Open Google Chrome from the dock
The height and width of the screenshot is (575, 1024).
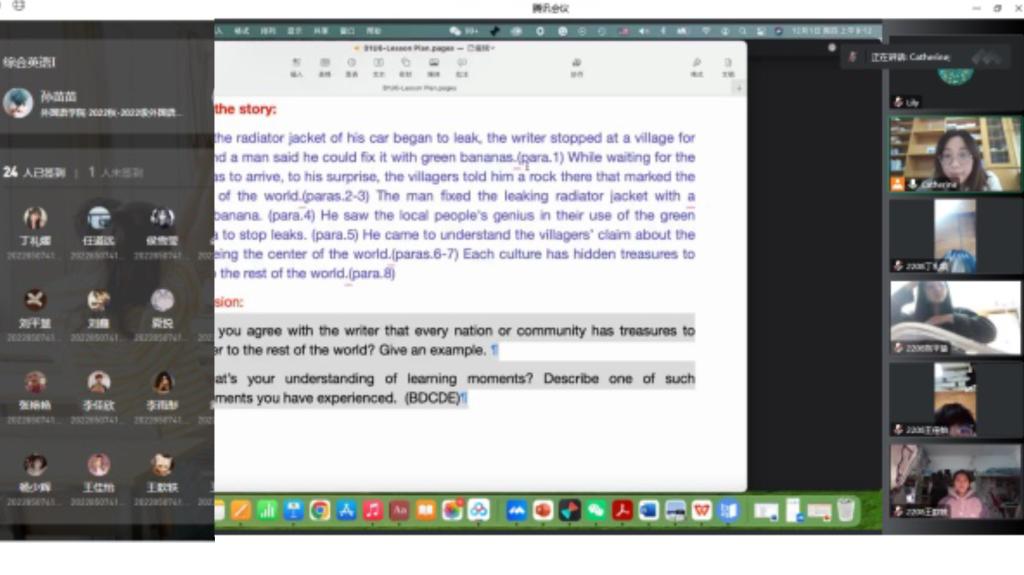[320, 511]
